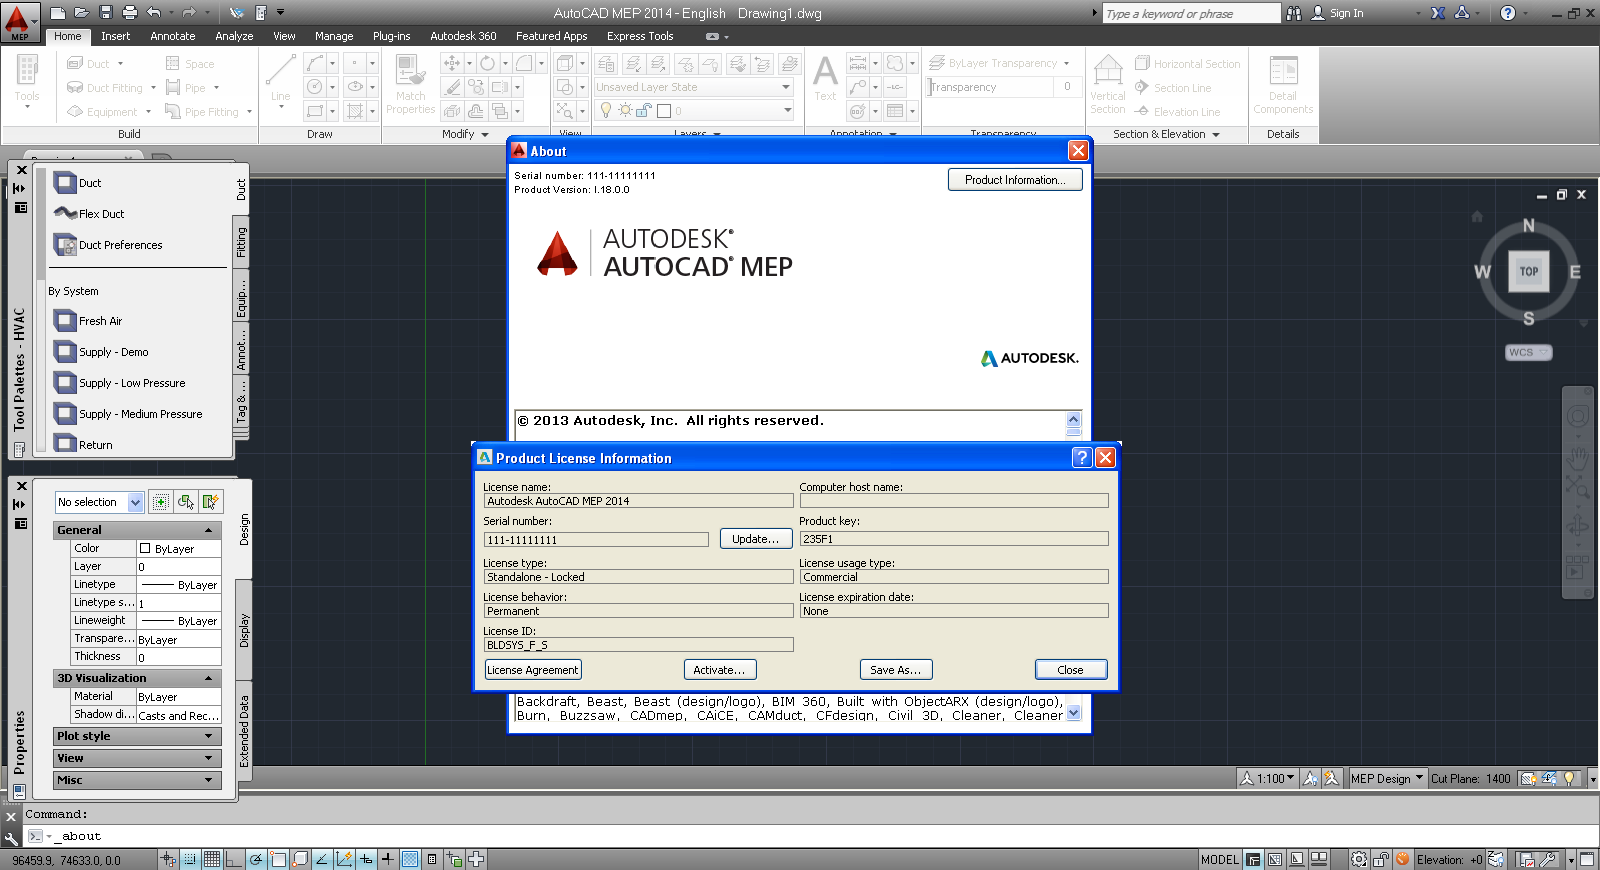Click the Search binoculars icon in title bar
1600x870 pixels.
tap(1294, 13)
